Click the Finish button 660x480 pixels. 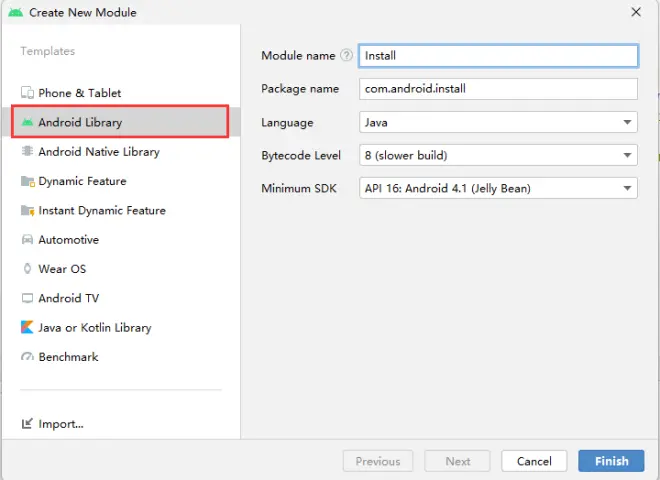coord(611,461)
